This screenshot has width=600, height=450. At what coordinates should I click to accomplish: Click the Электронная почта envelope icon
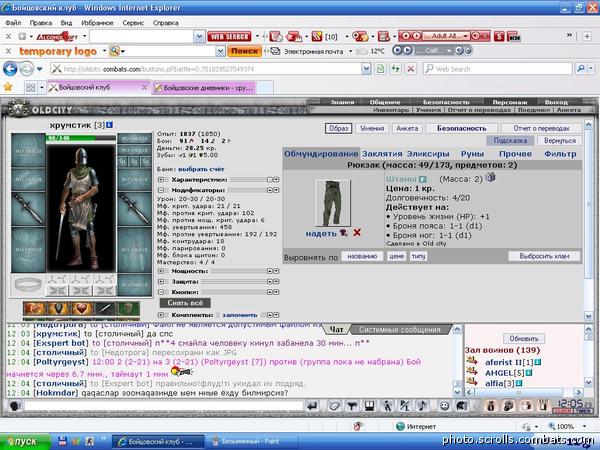(x=275, y=51)
